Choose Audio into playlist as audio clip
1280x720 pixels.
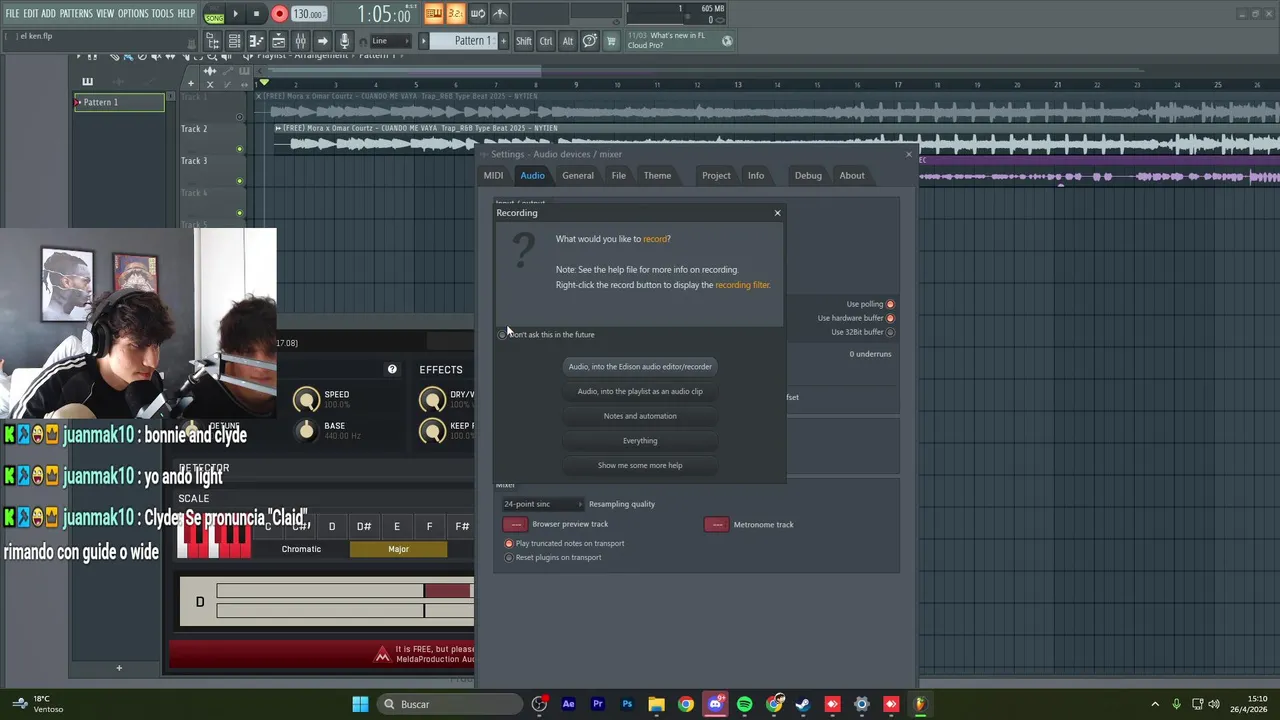(640, 392)
